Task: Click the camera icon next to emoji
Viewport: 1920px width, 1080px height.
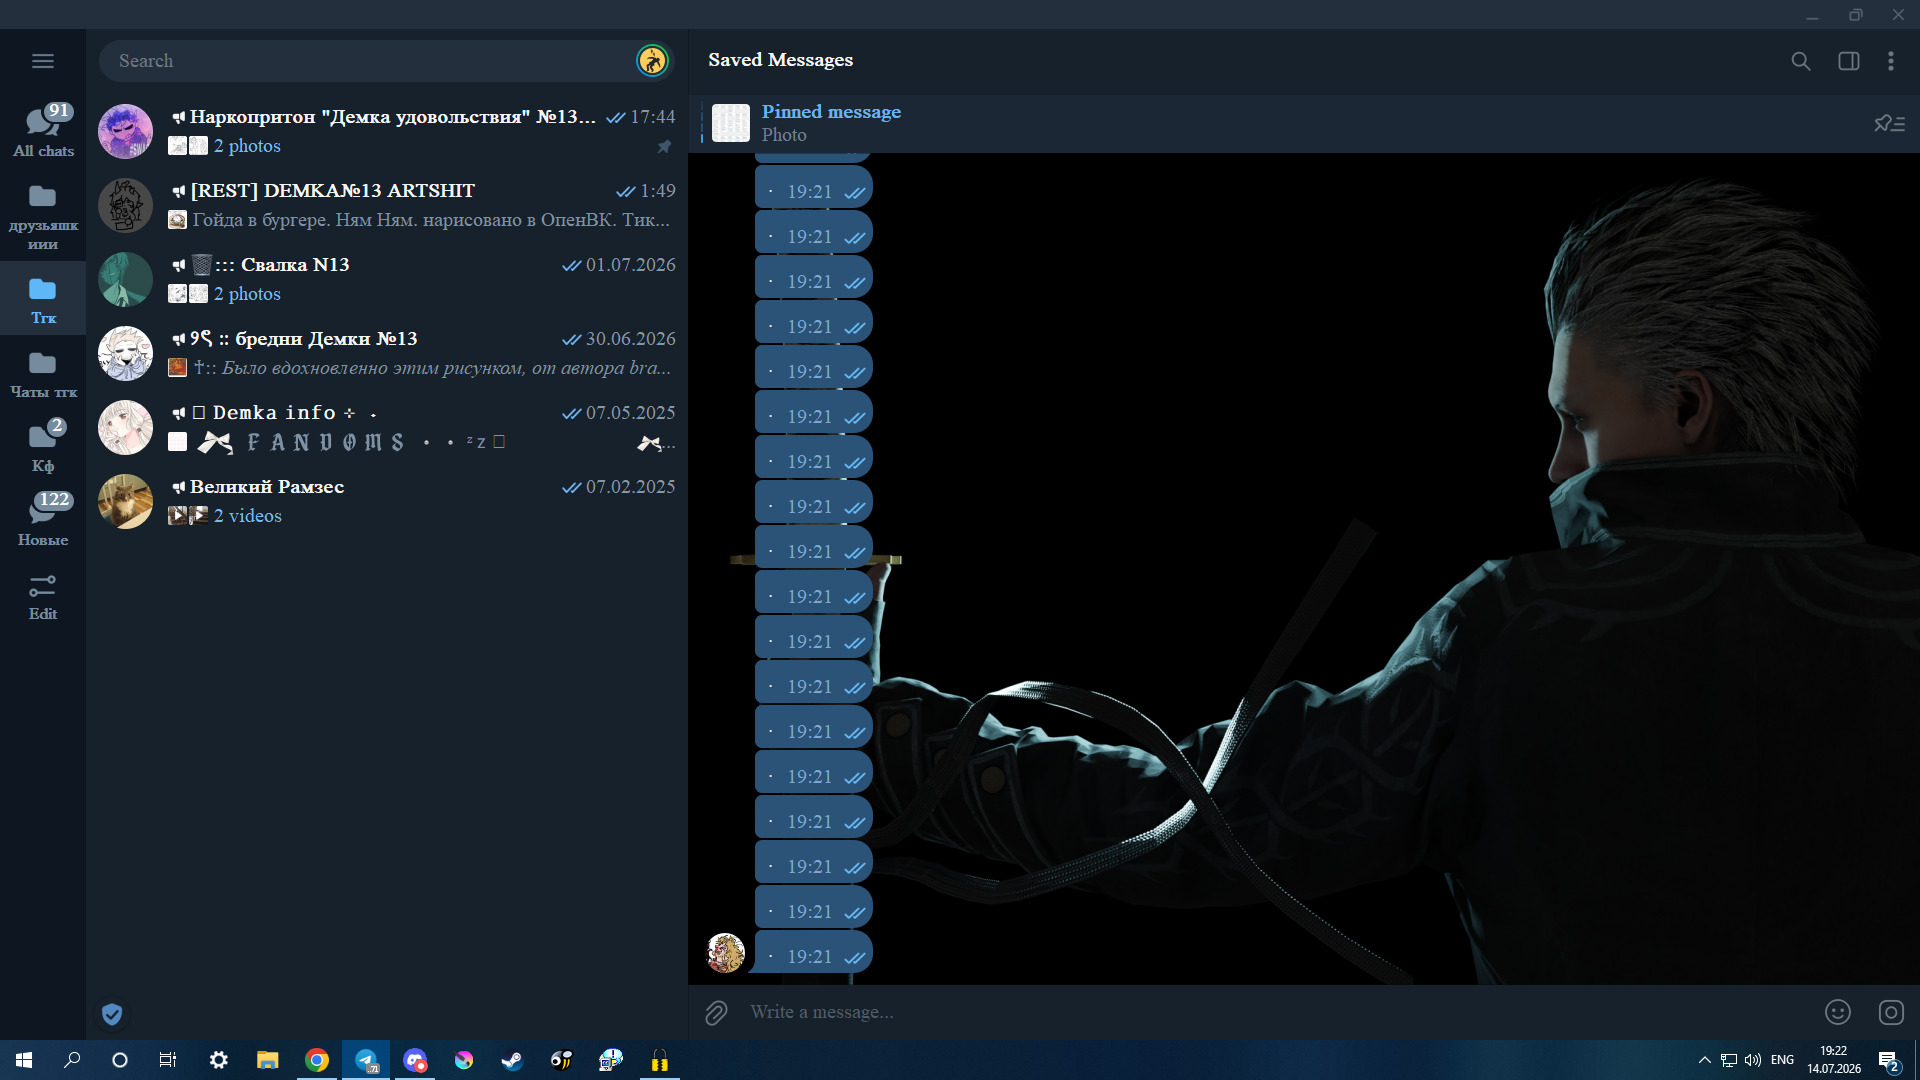Action: click(x=1891, y=1012)
